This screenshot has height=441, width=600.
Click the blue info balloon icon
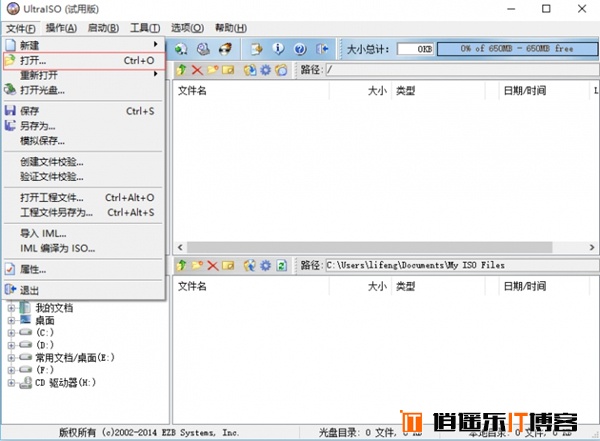pos(278,49)
